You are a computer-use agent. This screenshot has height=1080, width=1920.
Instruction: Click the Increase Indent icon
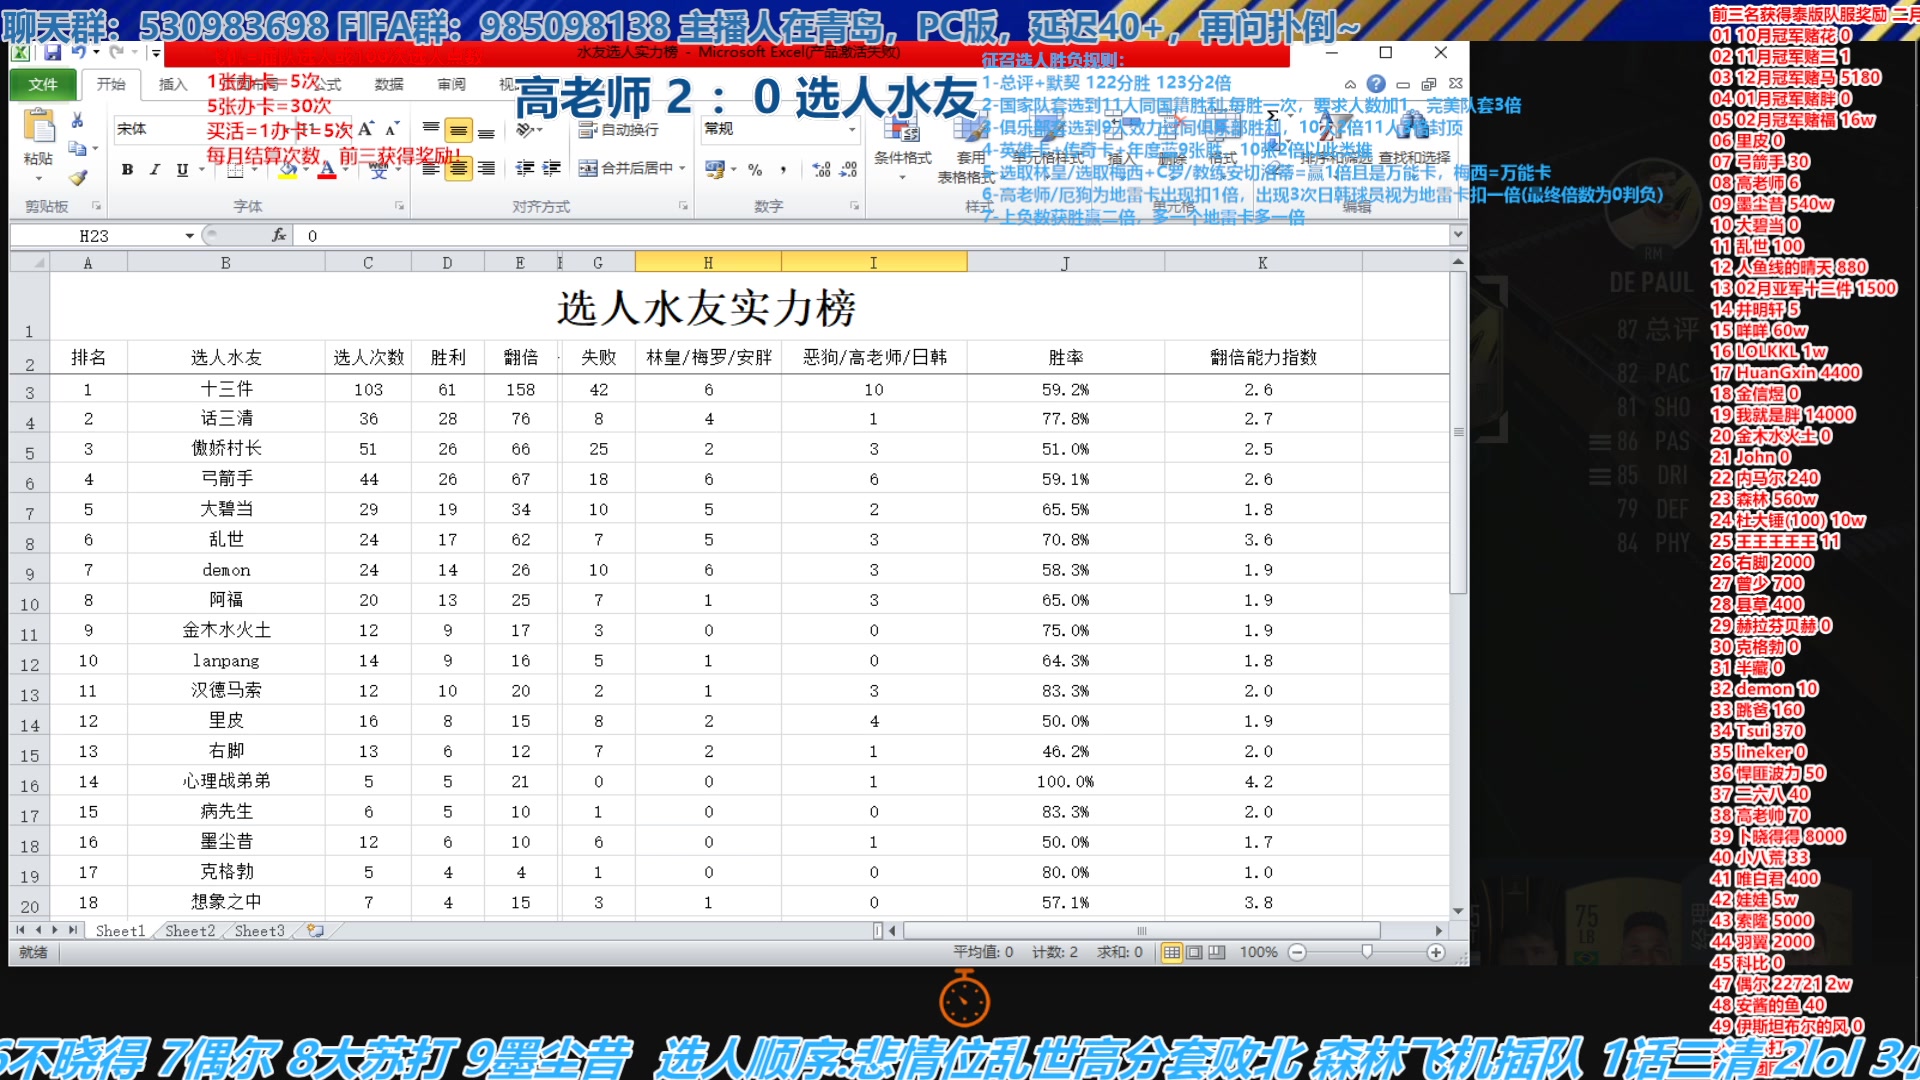pos(551,168)
